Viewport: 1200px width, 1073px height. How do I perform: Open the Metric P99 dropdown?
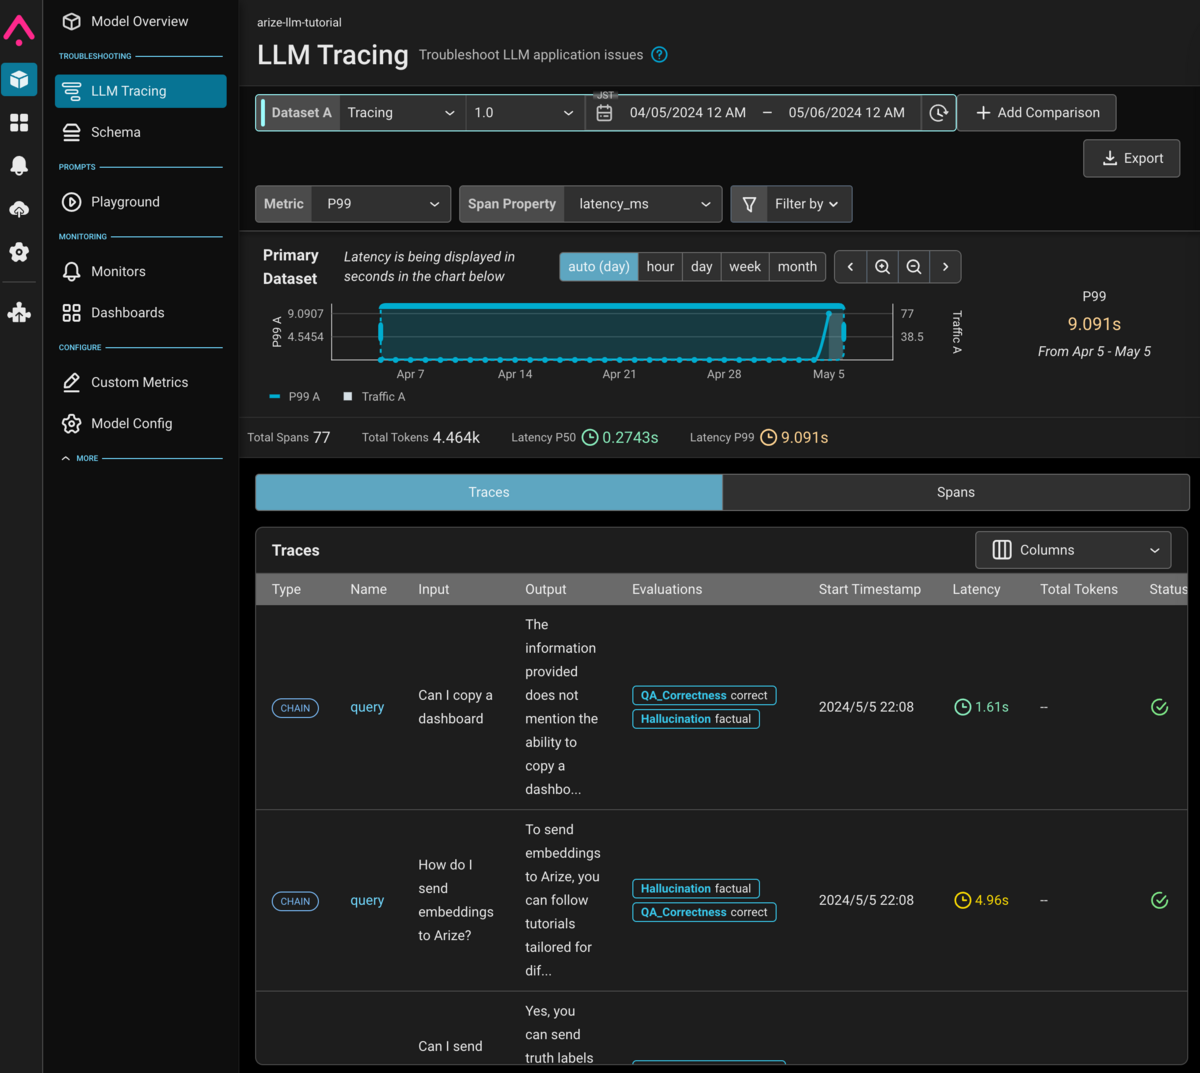381,204
